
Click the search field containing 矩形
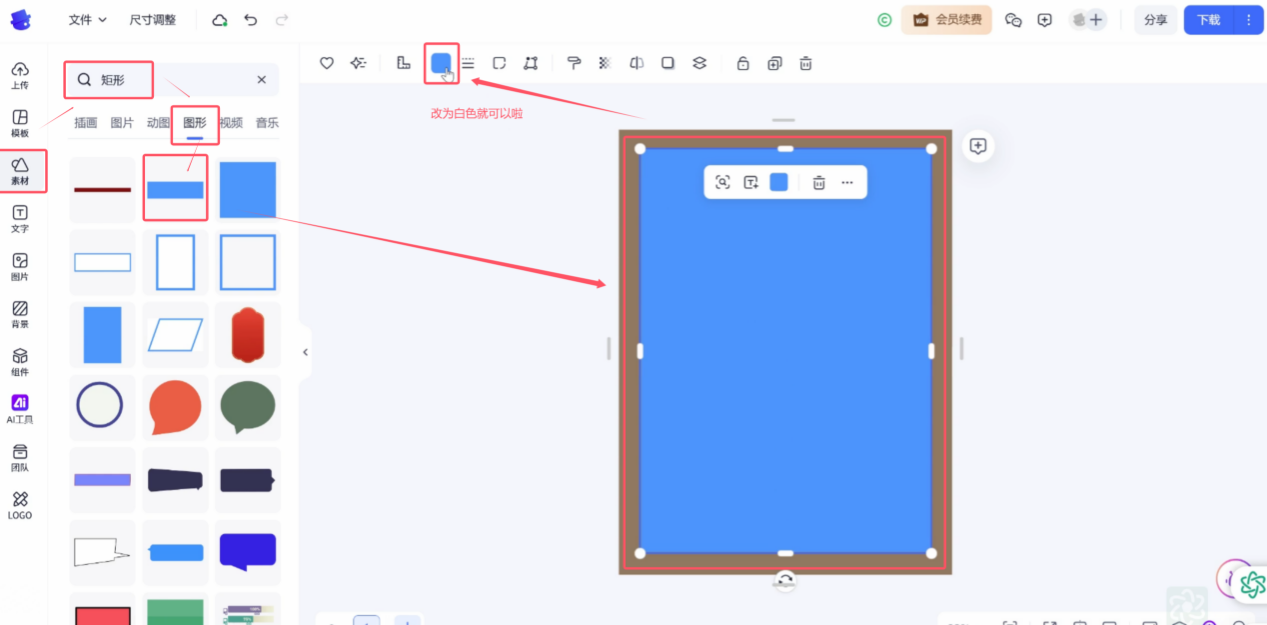[x=173, y=80]
